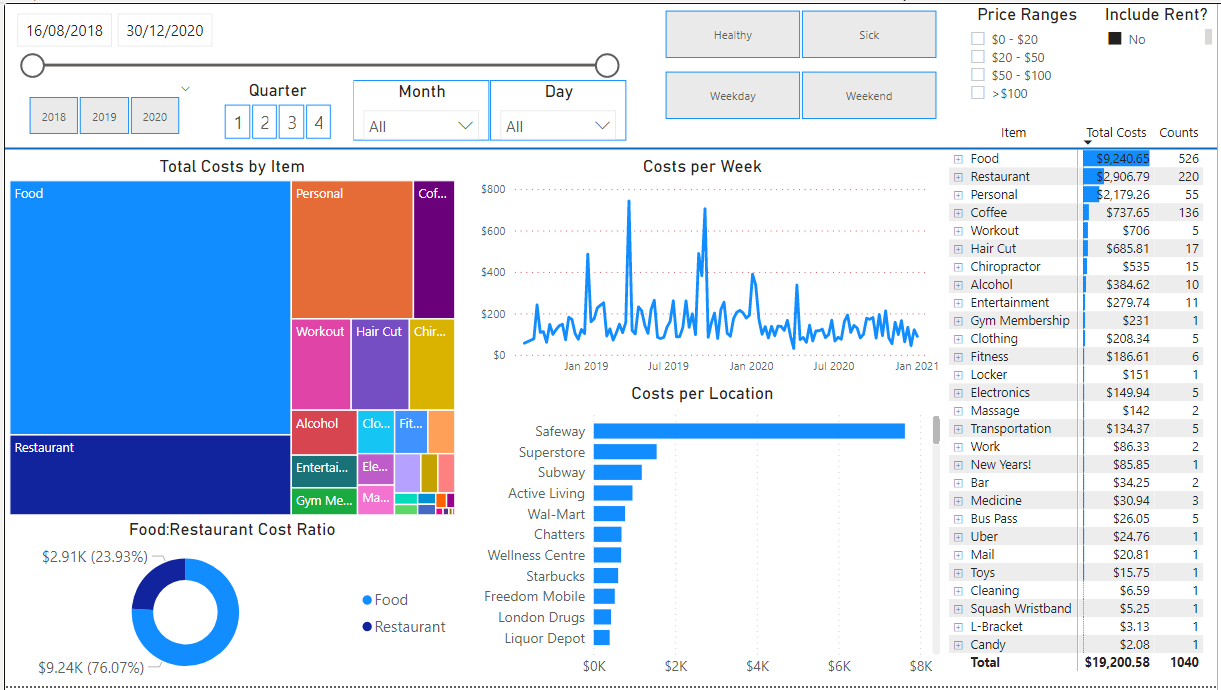Select Quarter 3 in the Quarter slicer

pyautogui.click(x=291, y=123)
